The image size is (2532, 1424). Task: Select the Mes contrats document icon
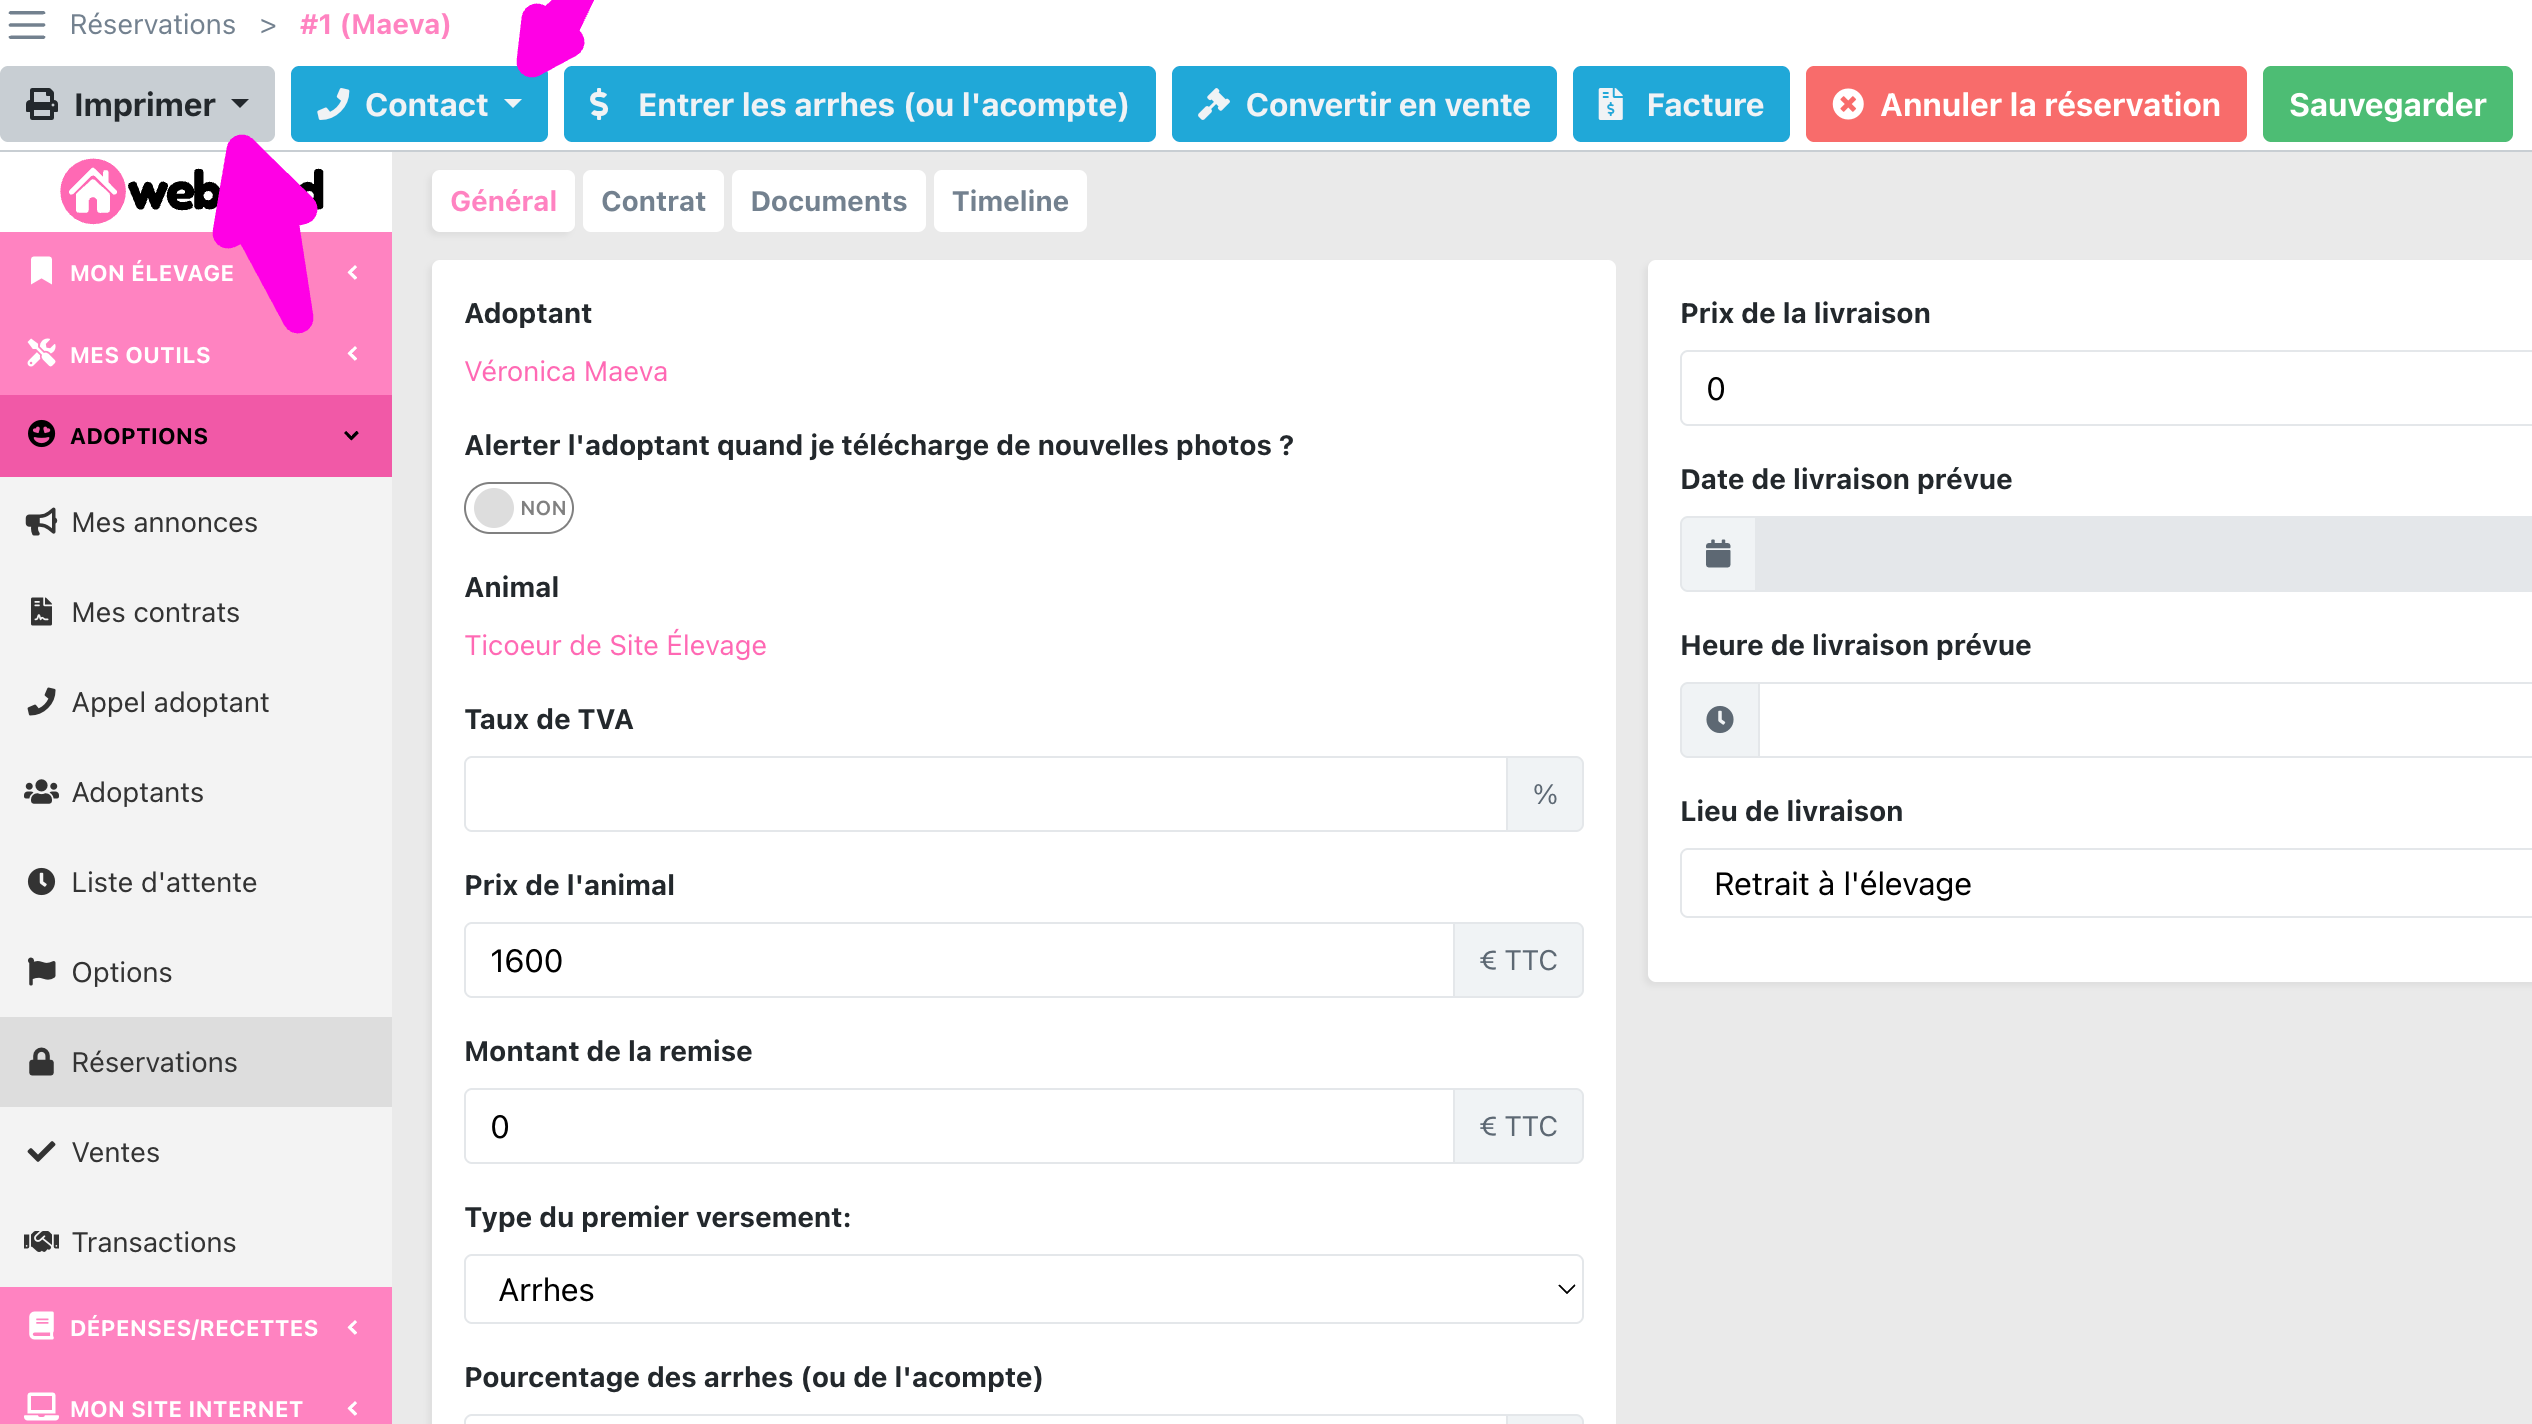40,611
